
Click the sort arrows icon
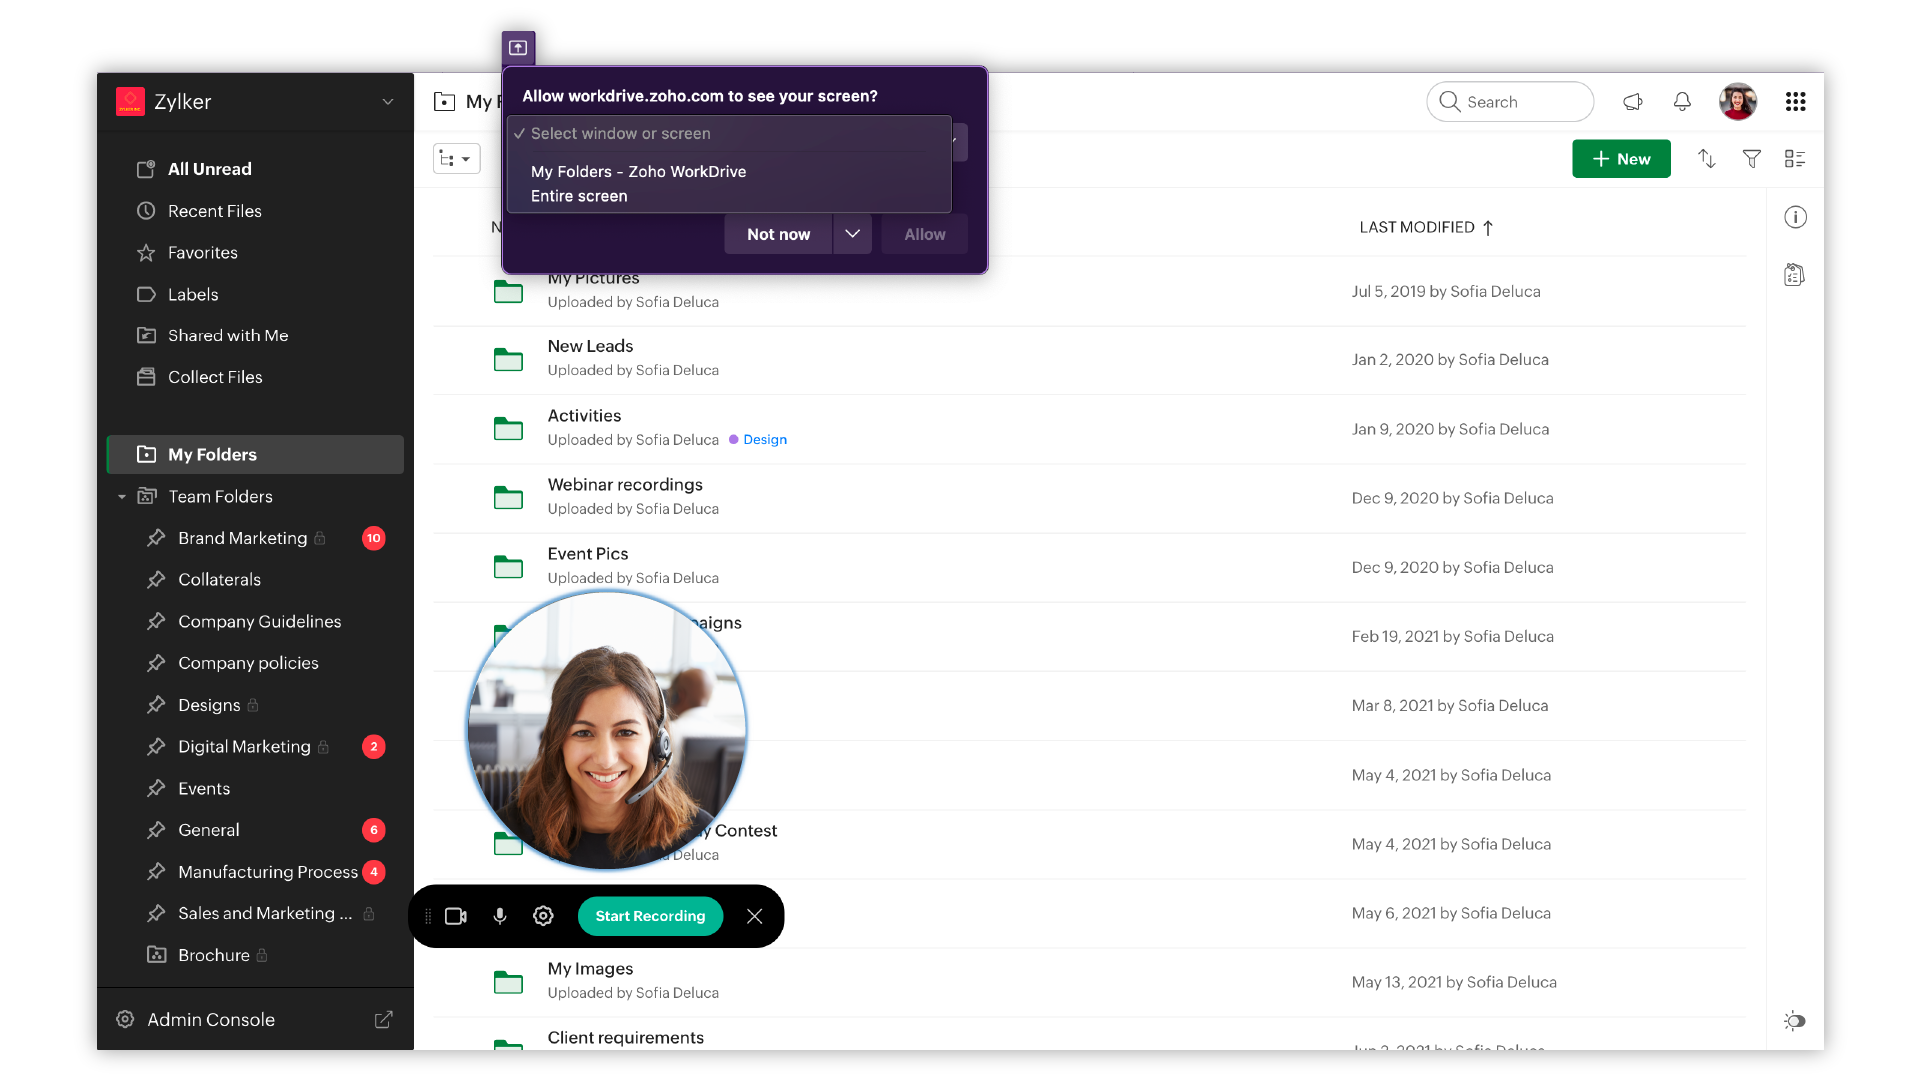pyautogui.click(x=1707, y=159)
